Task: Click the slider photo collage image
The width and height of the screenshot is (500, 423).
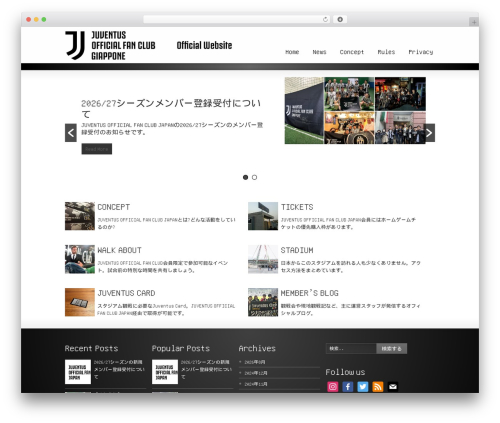Action: tap(355, 111)
